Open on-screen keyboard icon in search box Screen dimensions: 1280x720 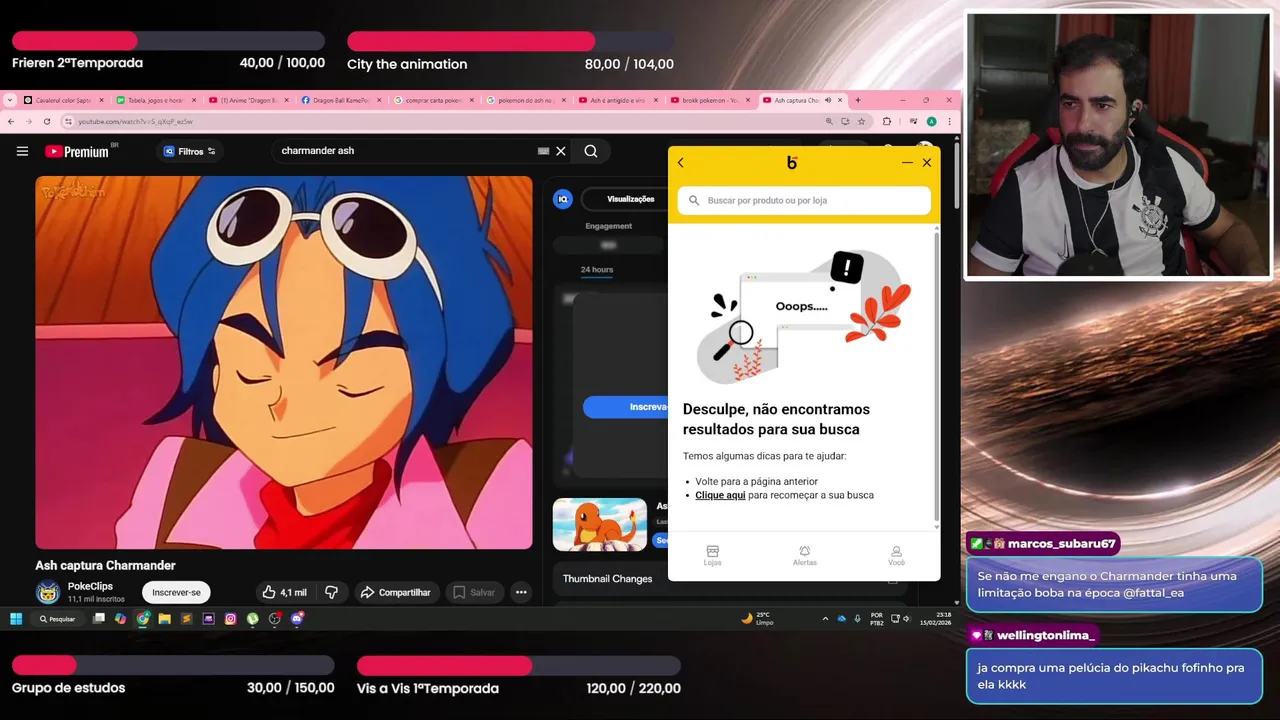coord(543,151)
